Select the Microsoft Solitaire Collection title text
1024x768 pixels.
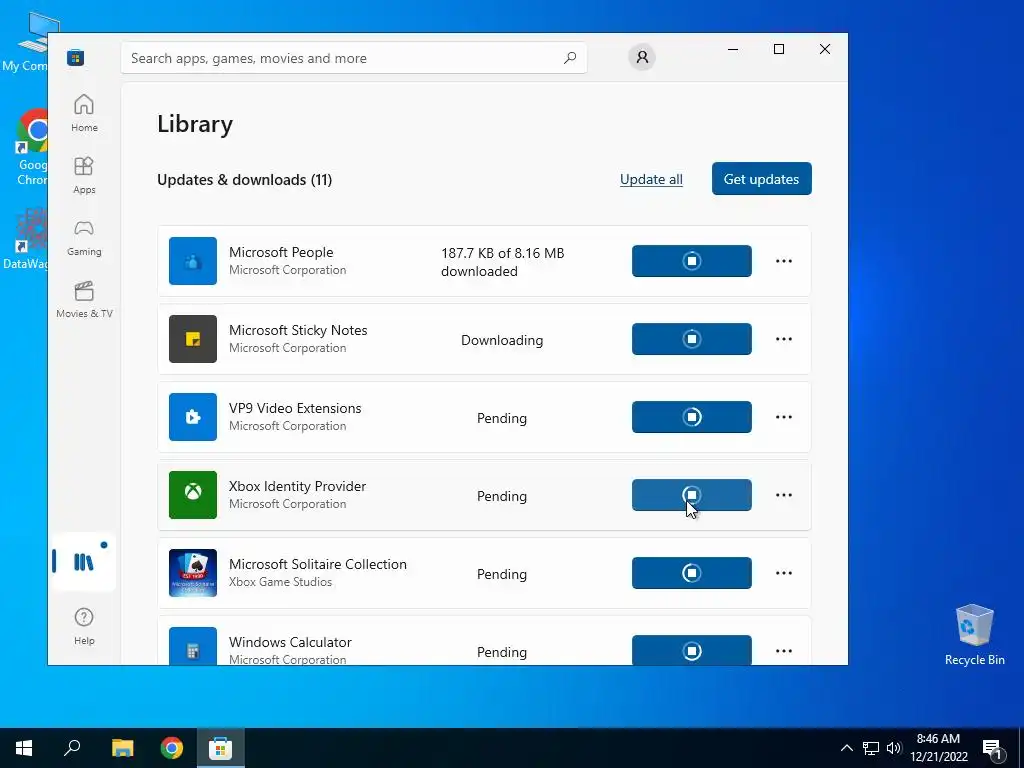point(317,564)
